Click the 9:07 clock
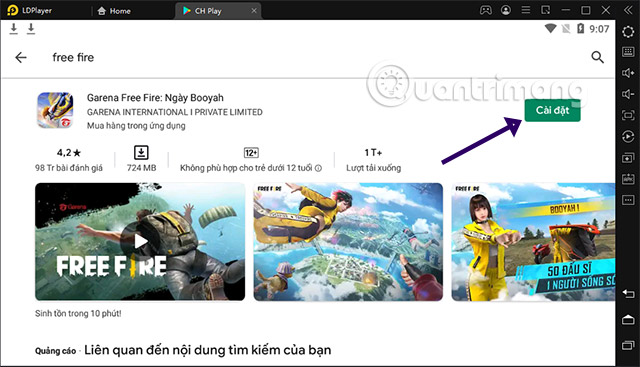This screenshot has height=367, width=640. pos(599,29)
